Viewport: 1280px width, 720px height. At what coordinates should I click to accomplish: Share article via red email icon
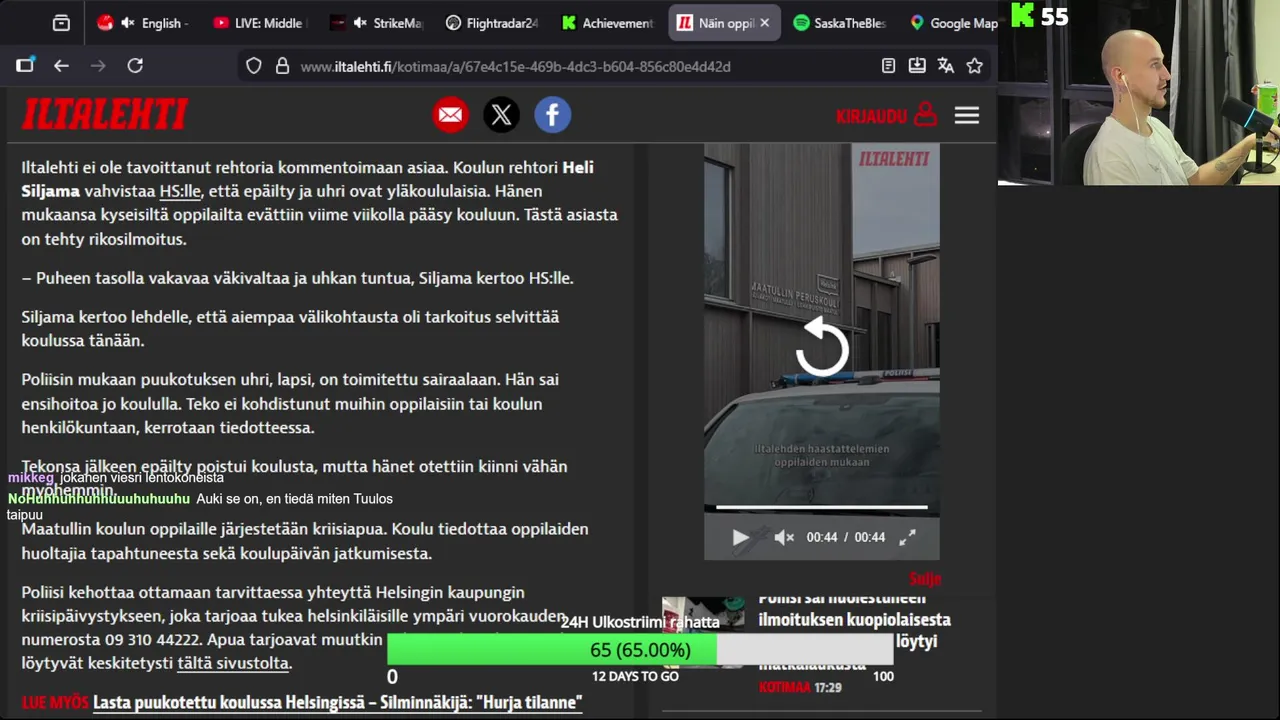451,115
